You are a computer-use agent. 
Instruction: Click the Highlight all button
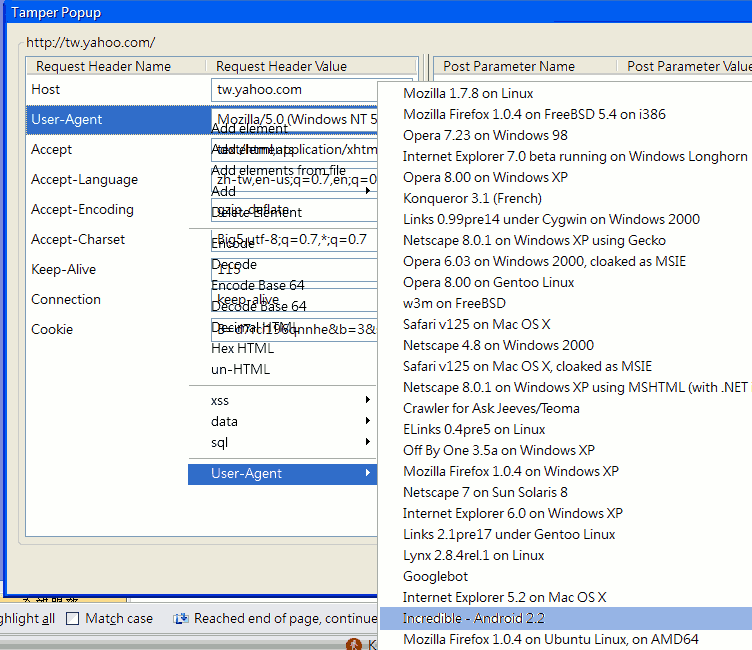[x=27, y=618]
